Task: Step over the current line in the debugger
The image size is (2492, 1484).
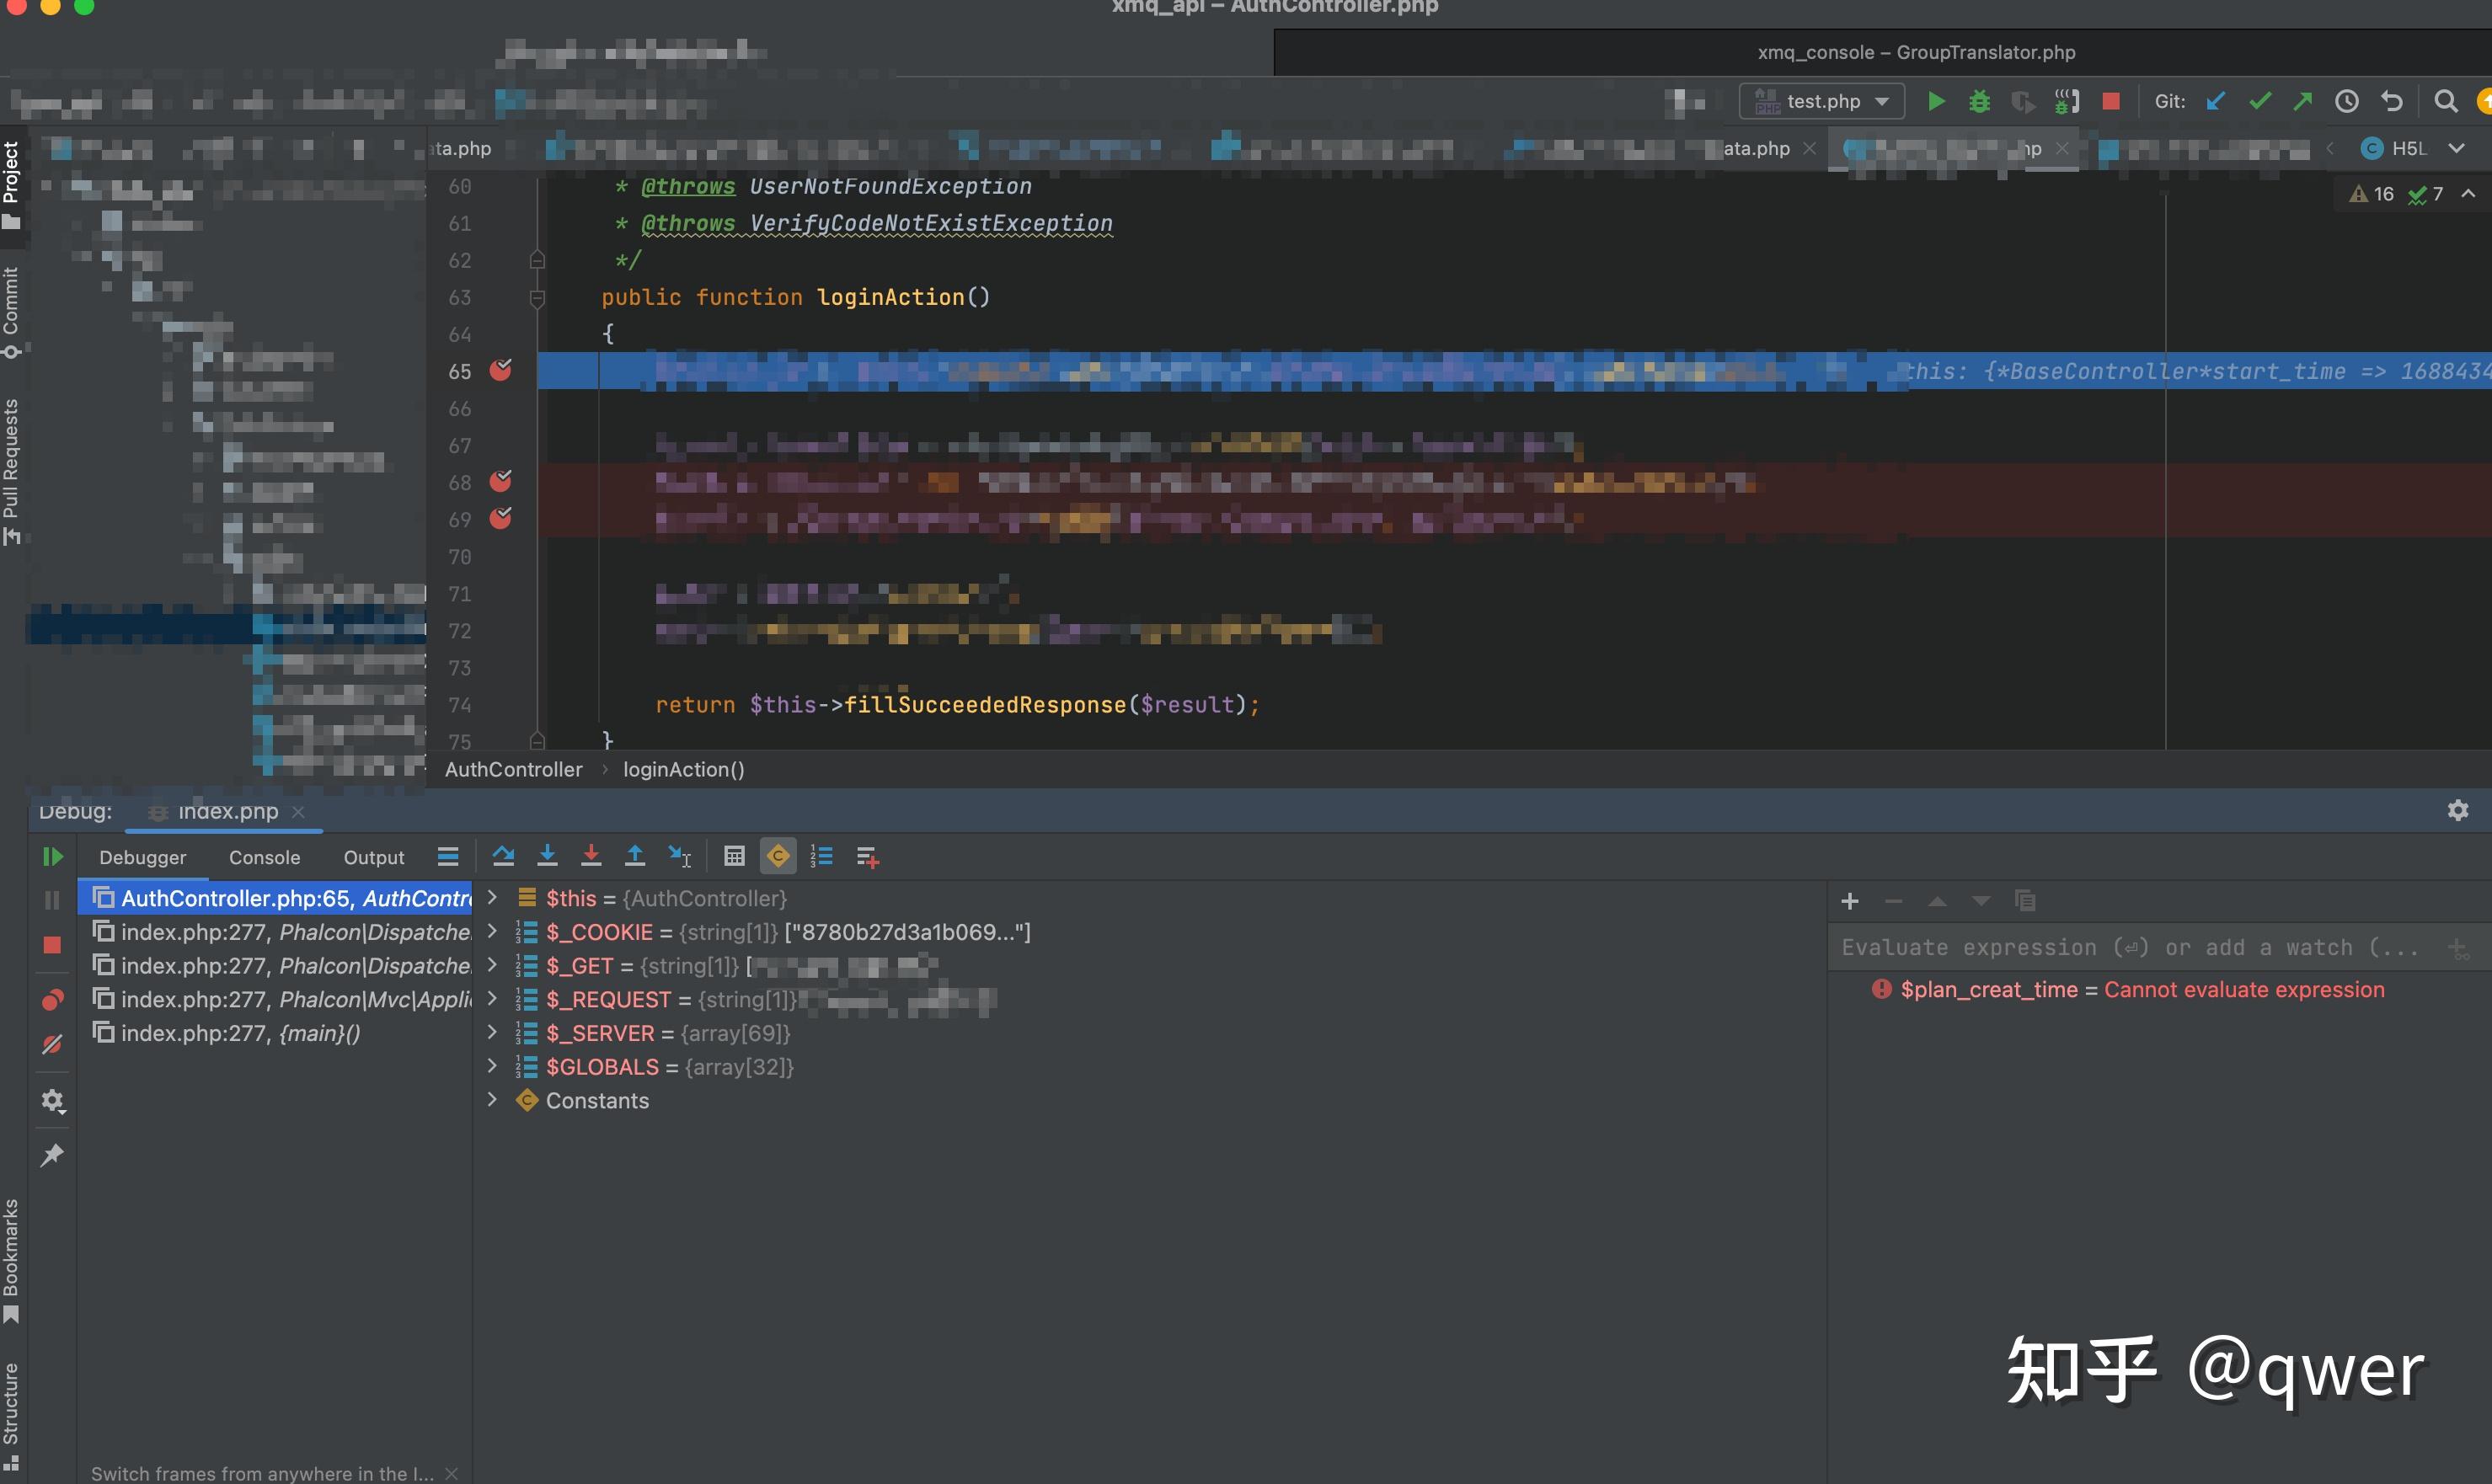Action: point(504,856)
